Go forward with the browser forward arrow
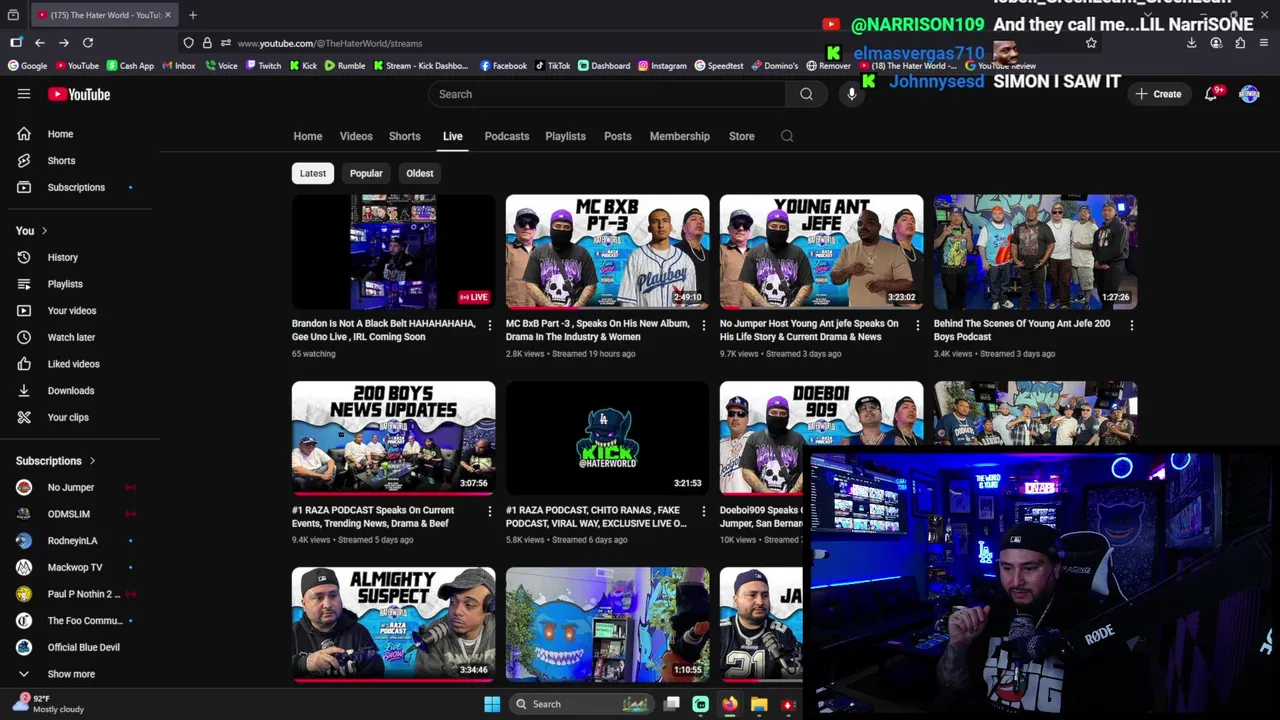 (63, 43)
